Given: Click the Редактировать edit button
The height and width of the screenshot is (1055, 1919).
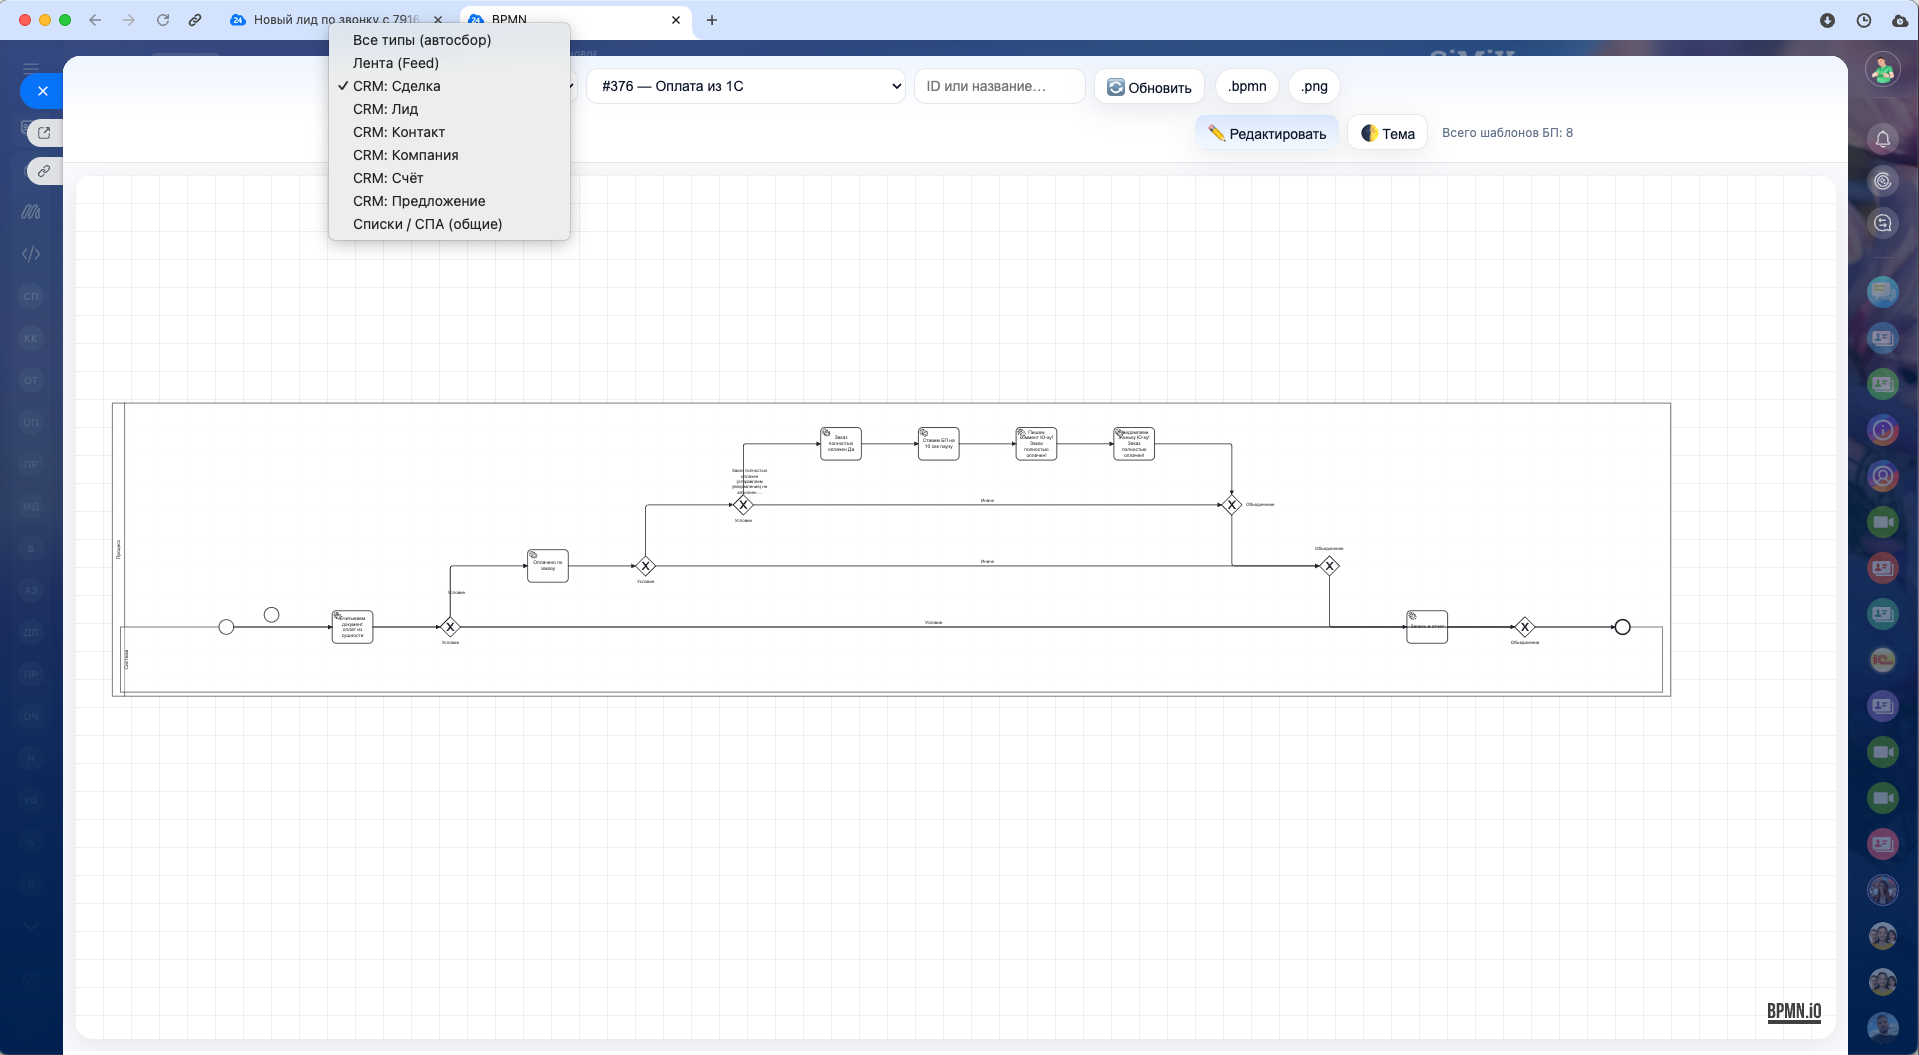Looking at the screenshot, I should pos(1266,133).
